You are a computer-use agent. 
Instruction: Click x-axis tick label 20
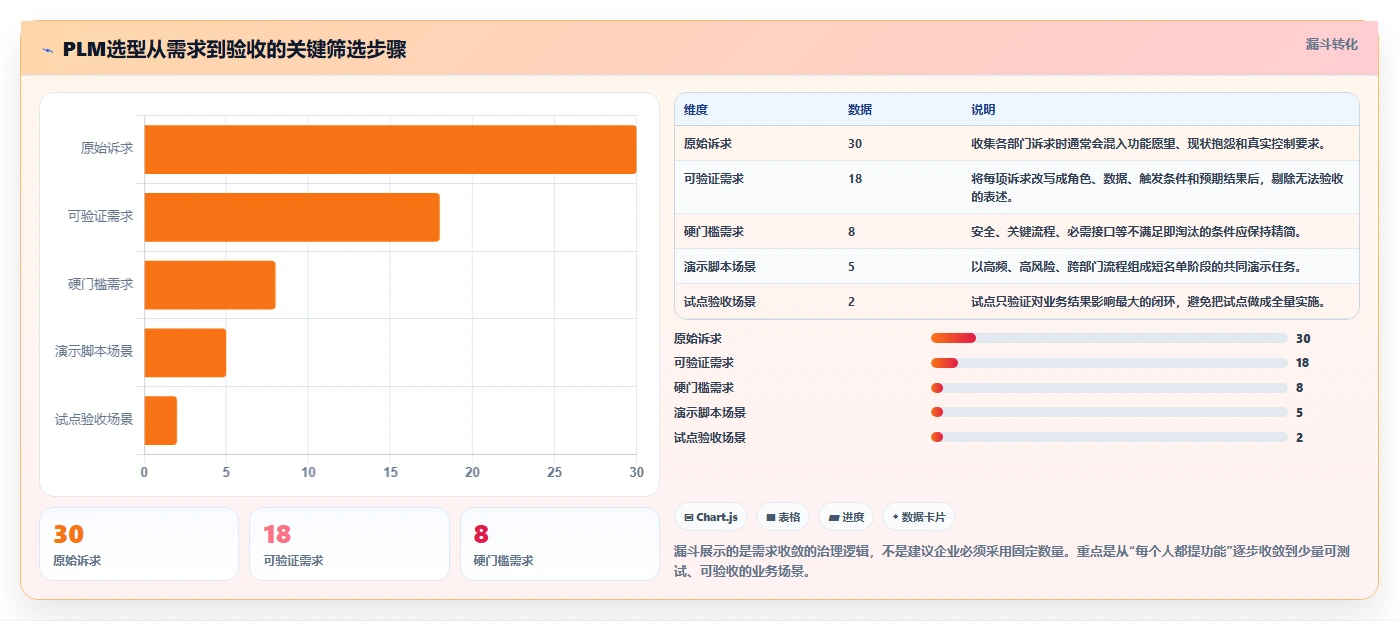[472, 473]
